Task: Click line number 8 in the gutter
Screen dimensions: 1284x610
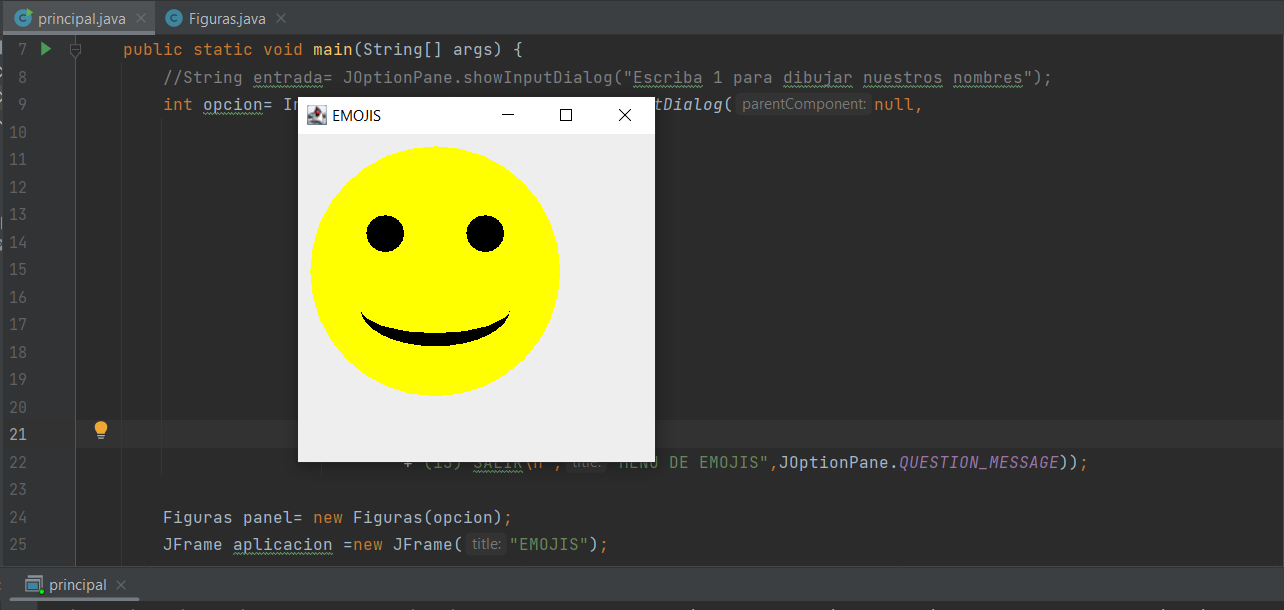Action: (x=22, y=77)
